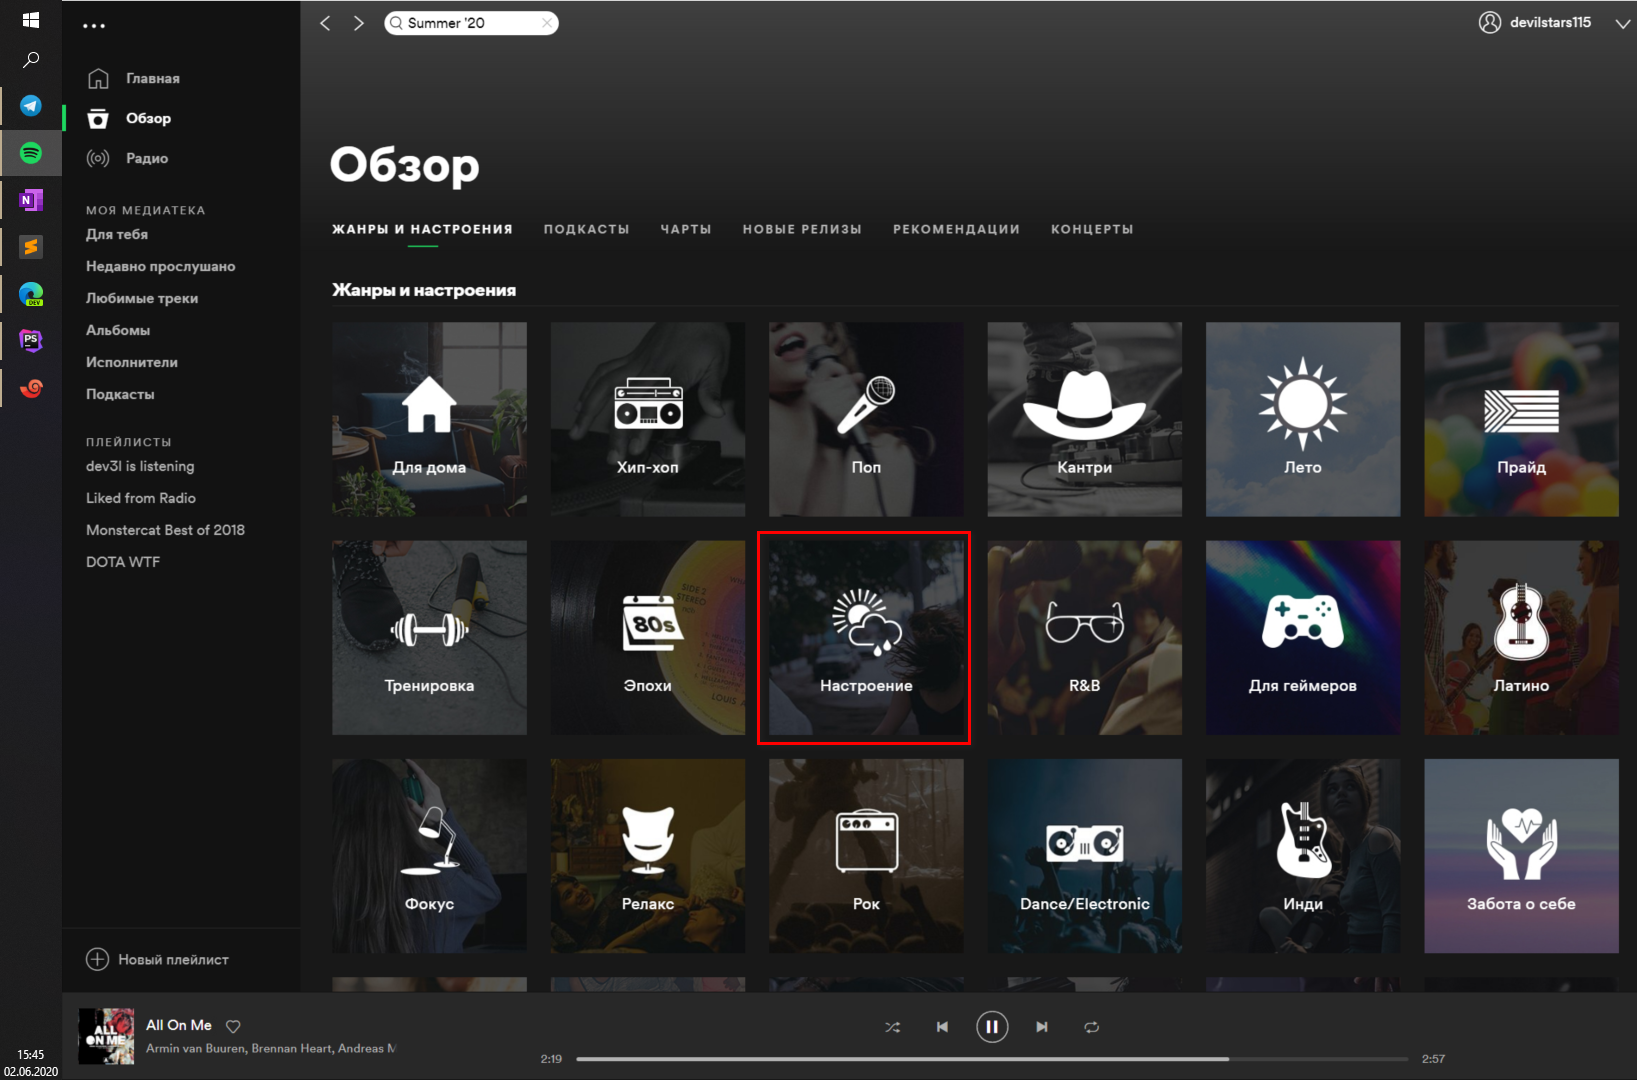The height and width of the screenshot is (1080, 1637).
Task: Click the search box containing Summer '20
Action: pyautogui.click(x=471, y=23)
